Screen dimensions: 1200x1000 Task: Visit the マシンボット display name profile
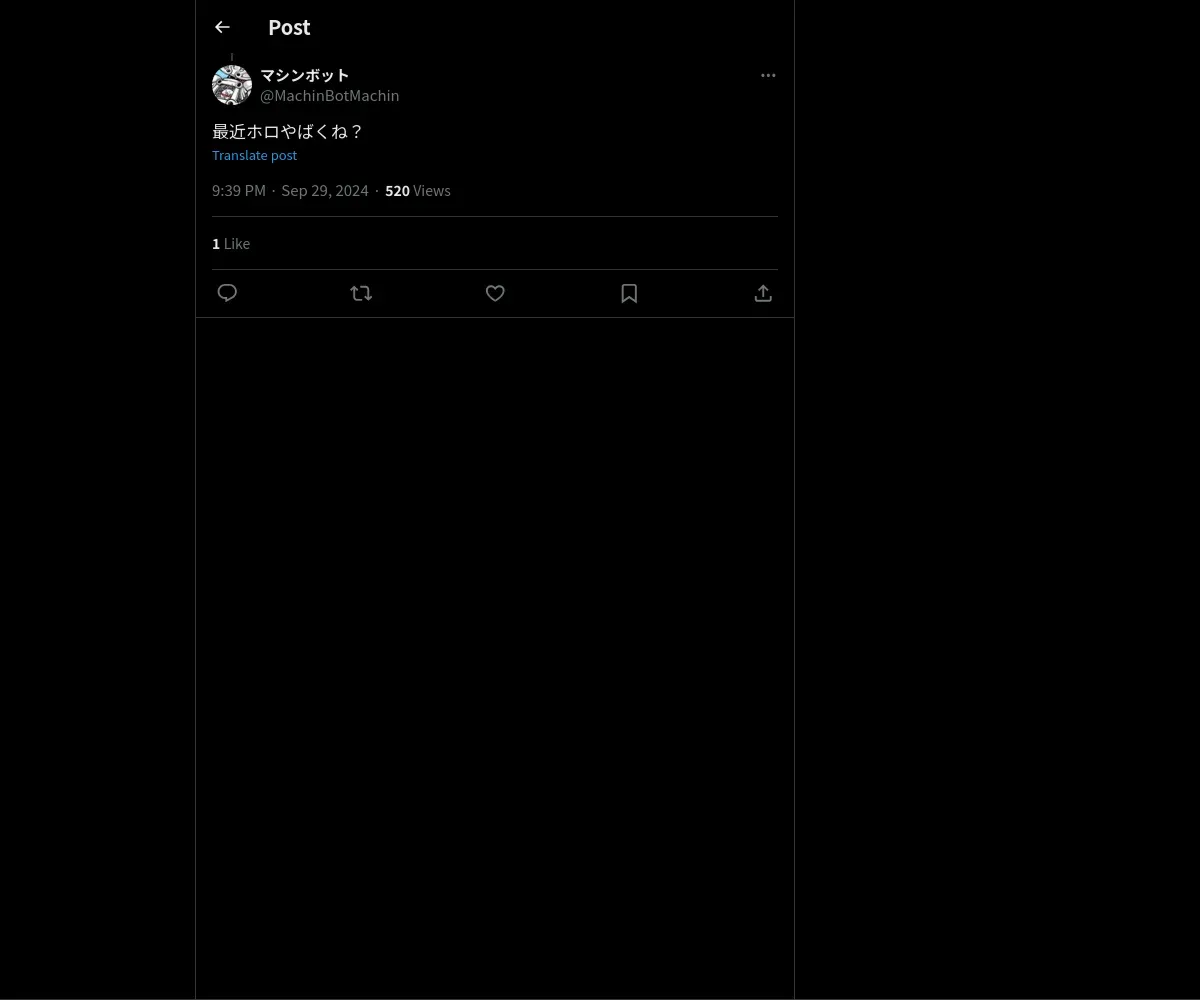(305, 75)
